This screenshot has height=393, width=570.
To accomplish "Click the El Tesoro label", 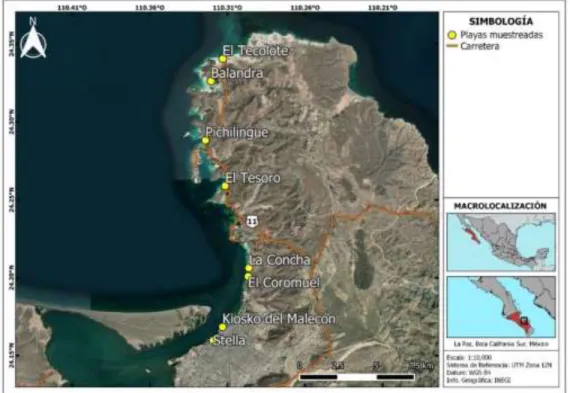I will pos(253,178).
